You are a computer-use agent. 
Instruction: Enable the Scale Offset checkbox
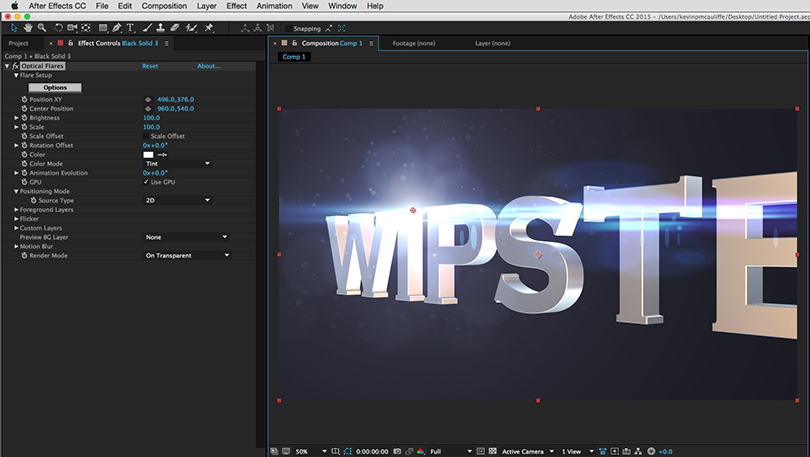tap(146, 136)
